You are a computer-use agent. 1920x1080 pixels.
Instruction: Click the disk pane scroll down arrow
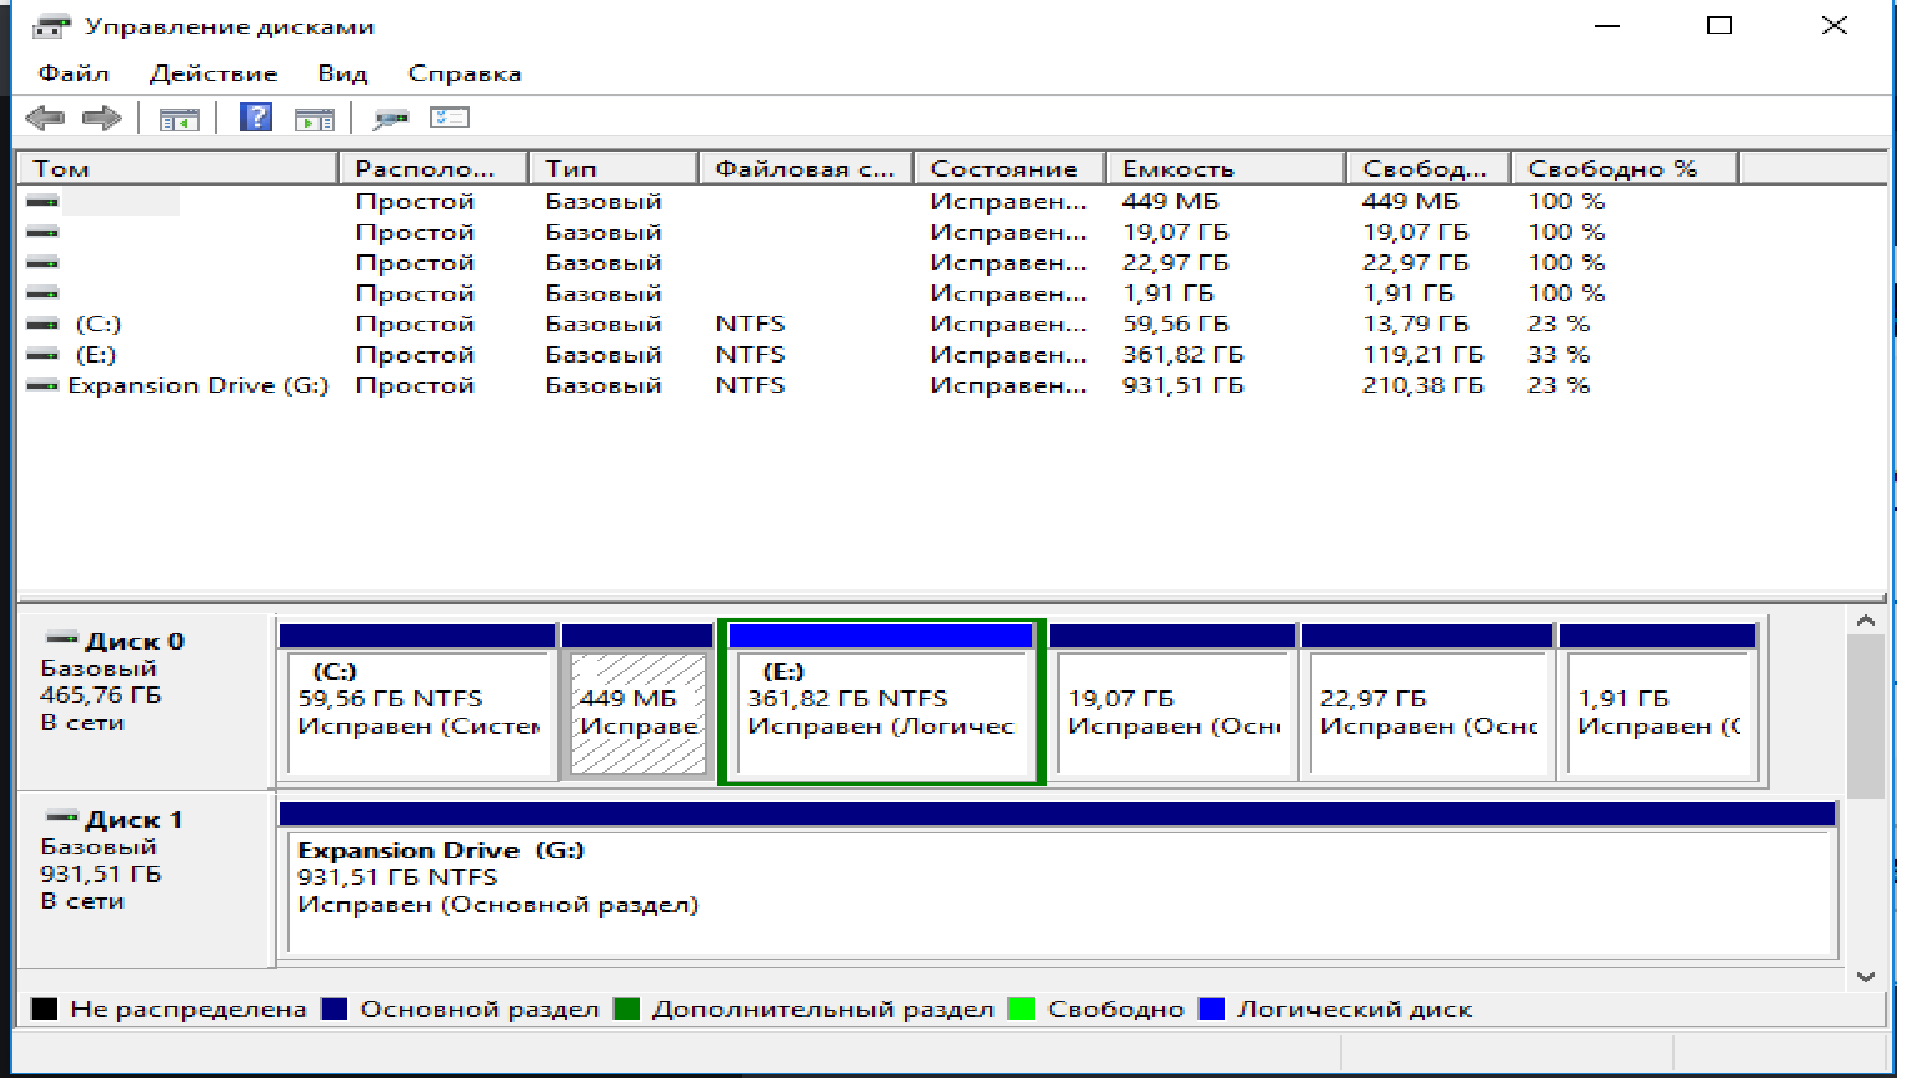(1866, 977)
